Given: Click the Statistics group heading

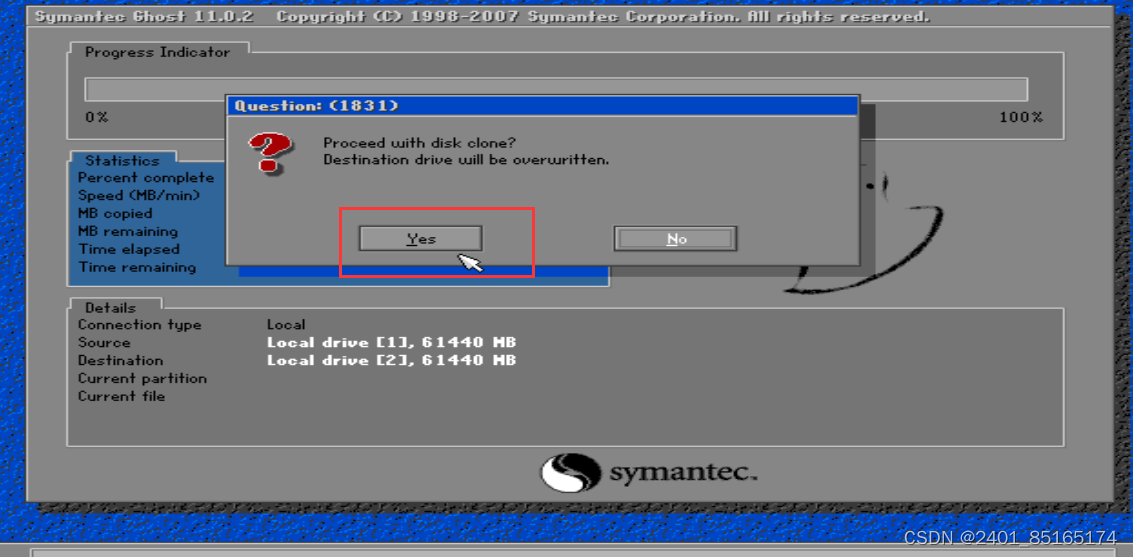Looking at the screenshot, I should coord(122,160).
